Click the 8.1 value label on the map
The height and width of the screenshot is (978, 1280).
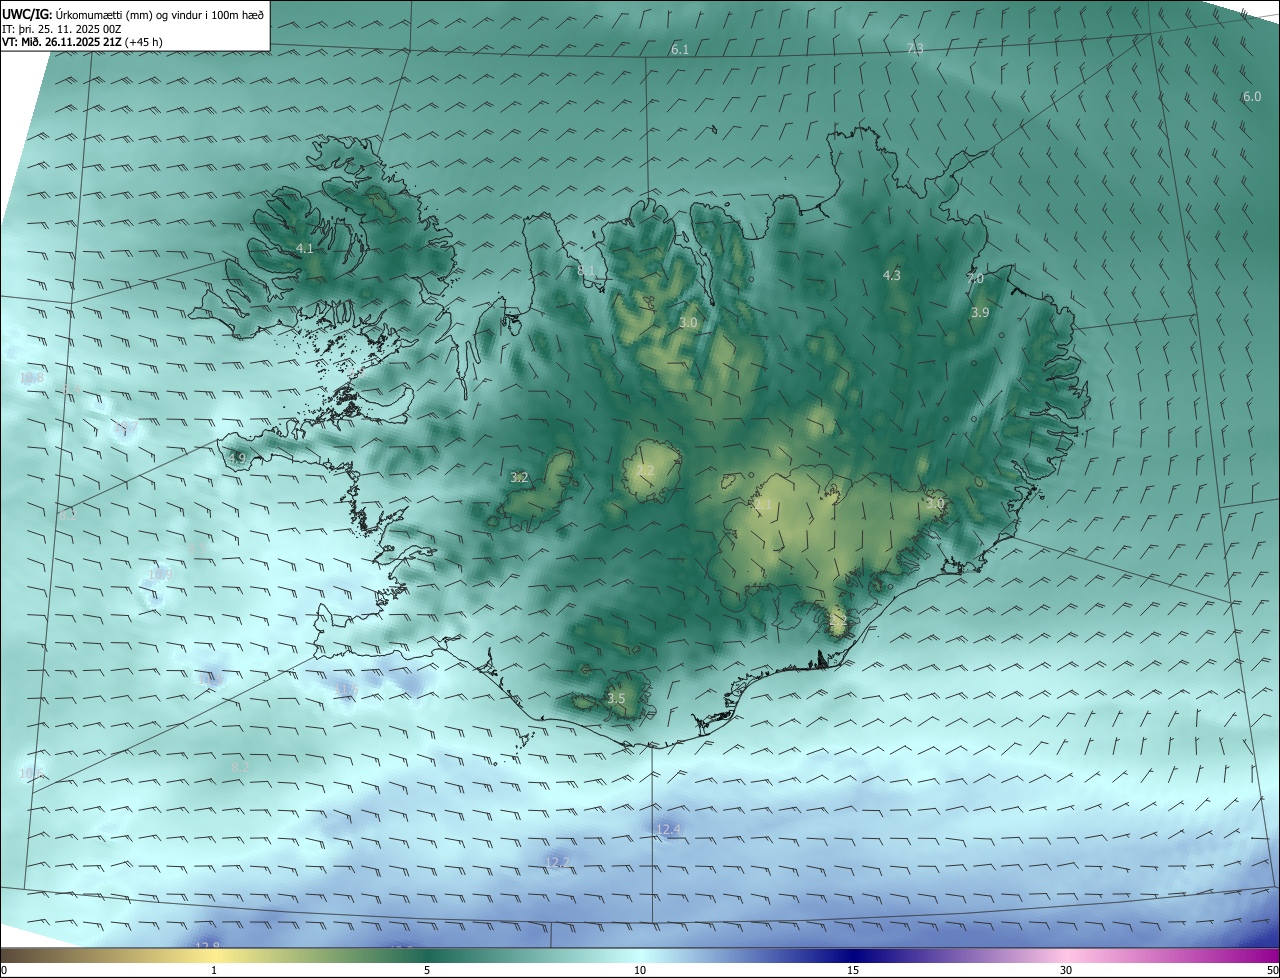(x=587, y=270)
